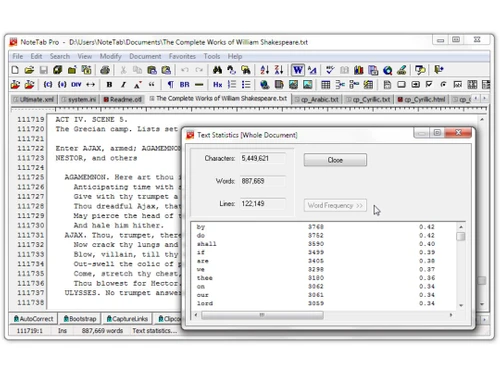Open the Bootstrap clip library tab
500x375 pixels.
point(80,319)
